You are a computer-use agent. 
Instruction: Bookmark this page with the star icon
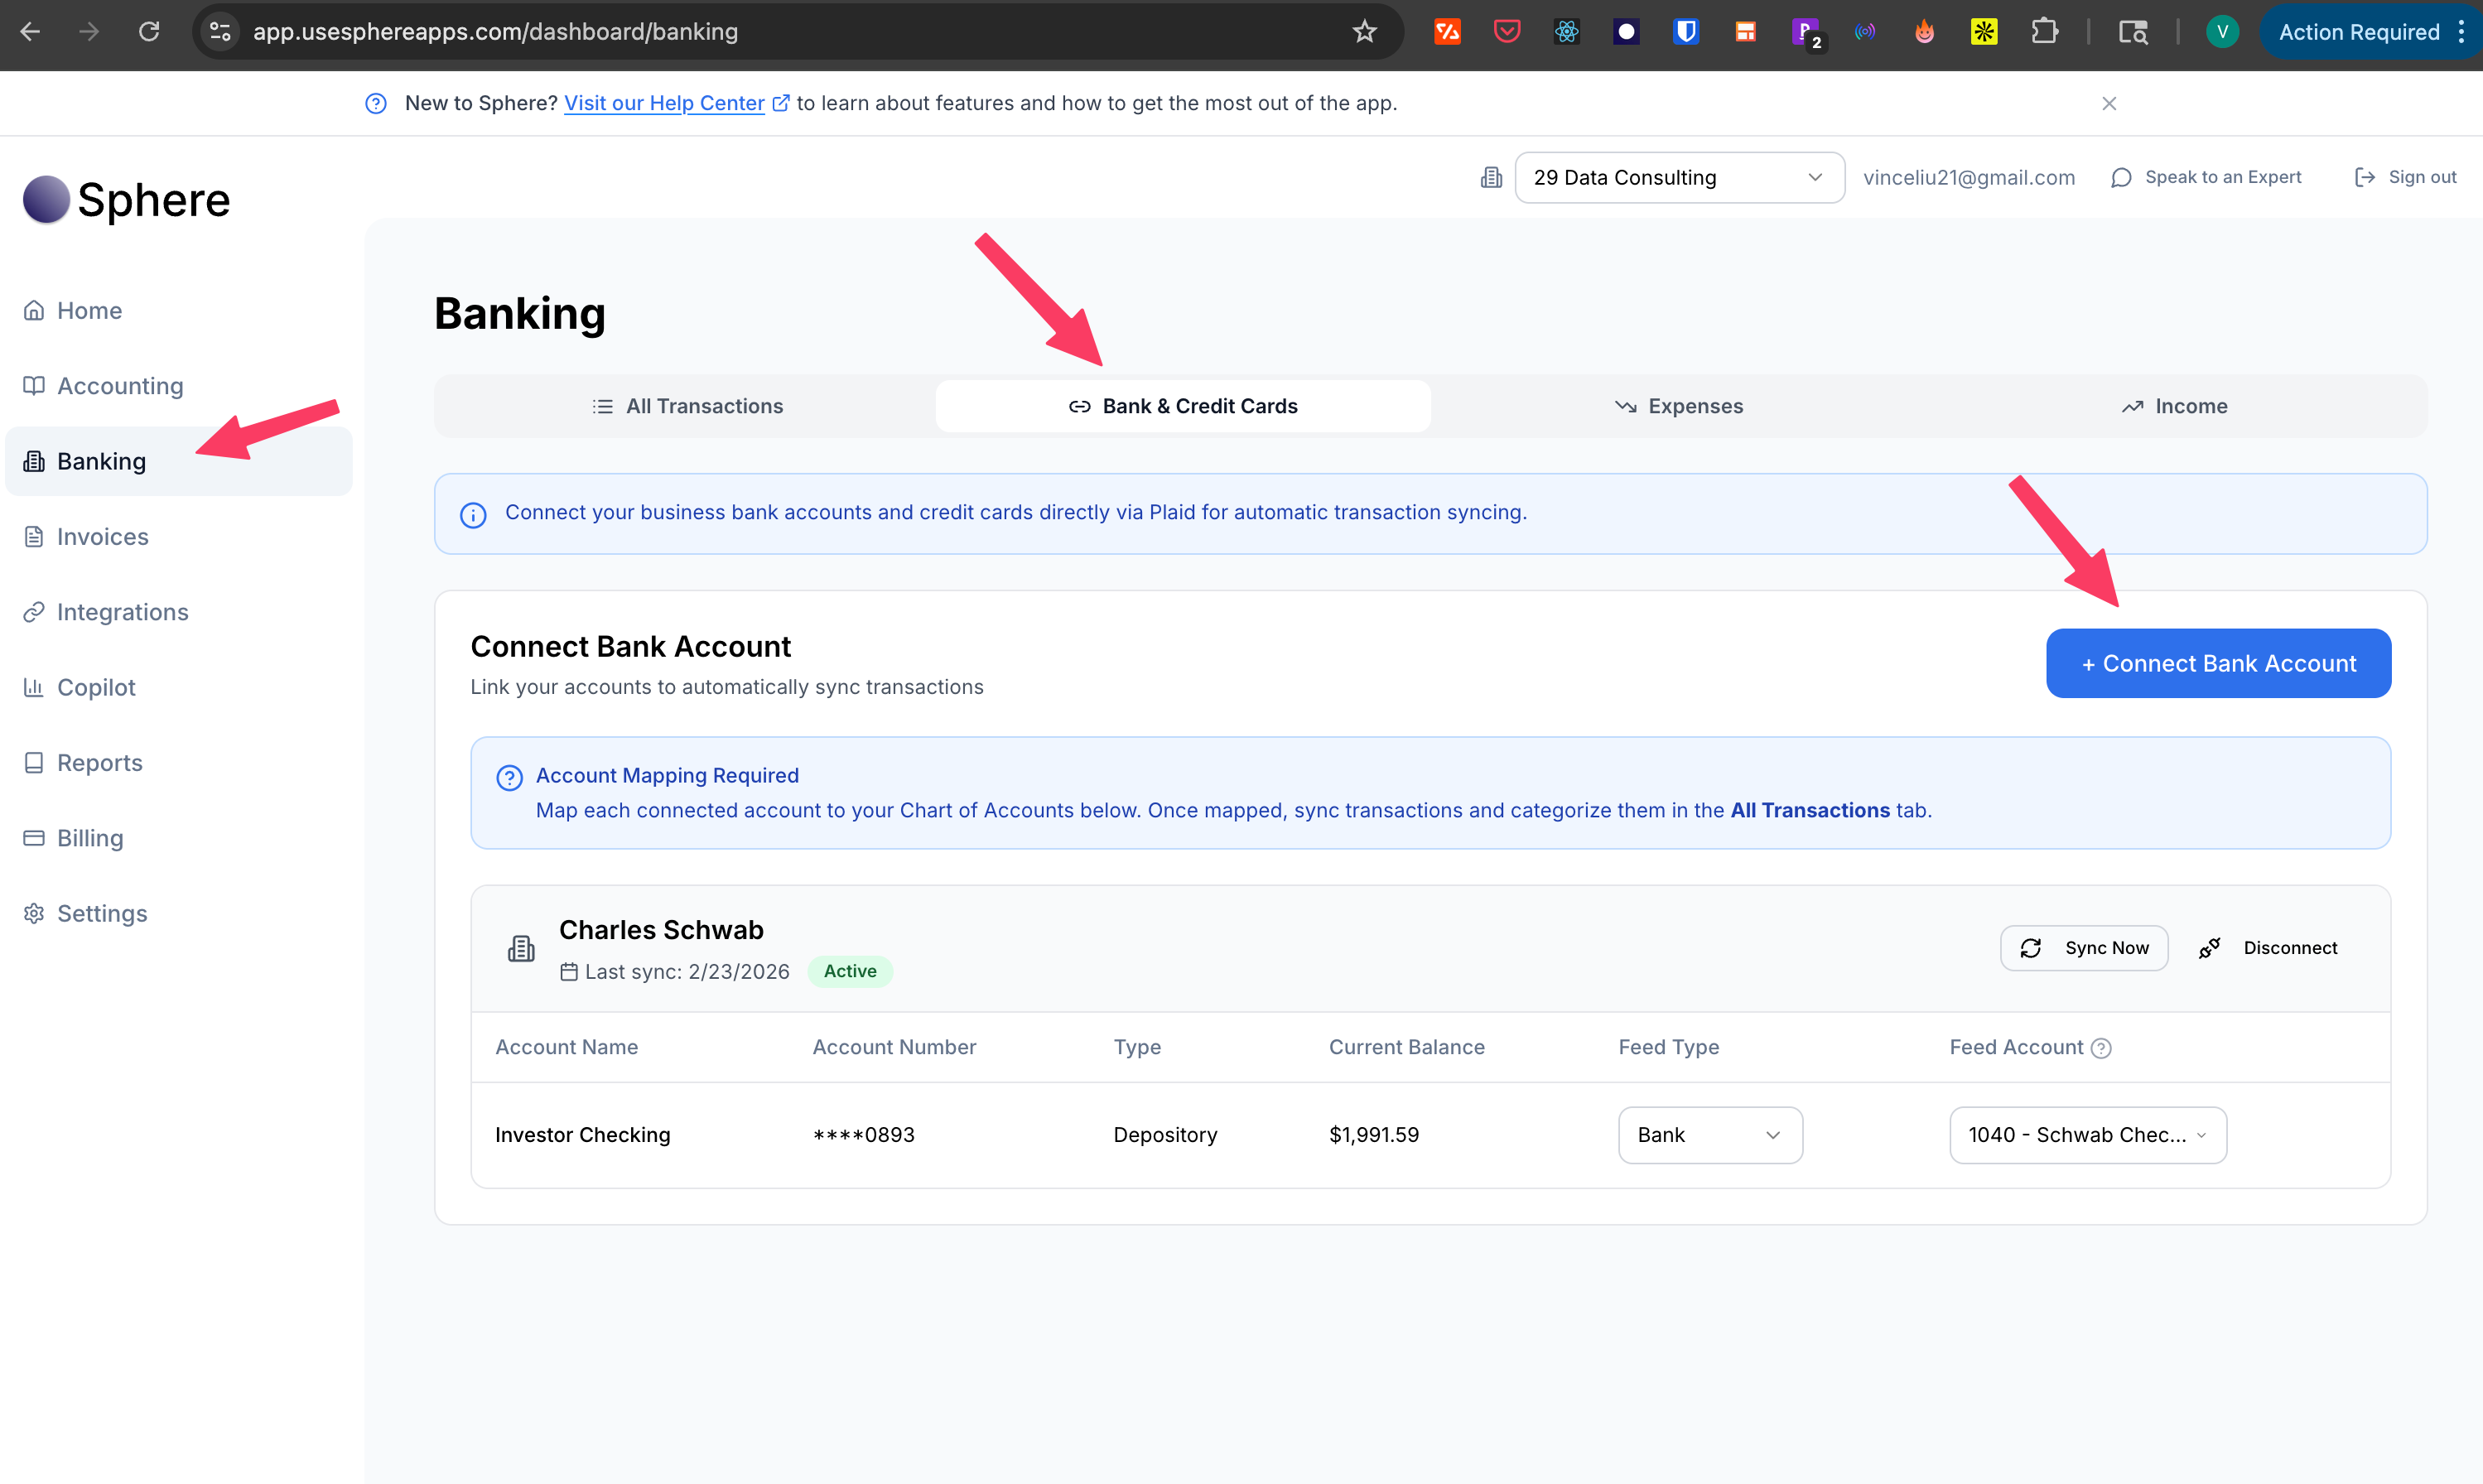[x=1364, y=32]
